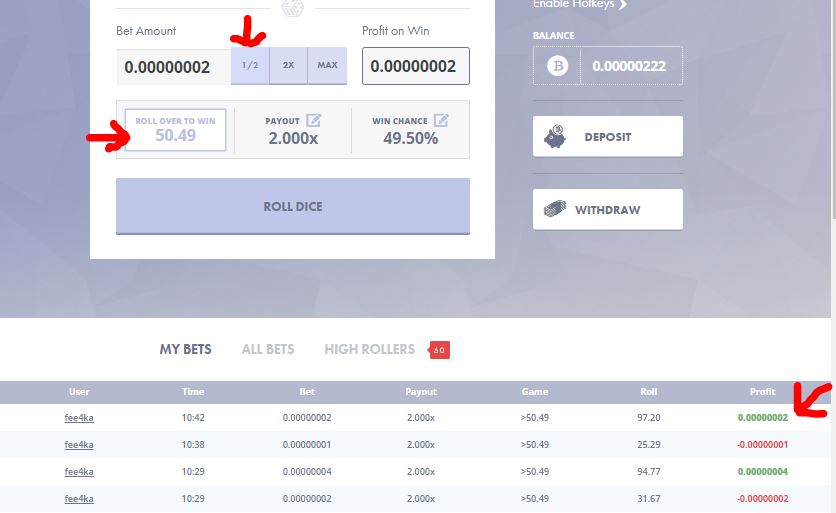Click the Win Chance edit pencil icon

[441, 120]
